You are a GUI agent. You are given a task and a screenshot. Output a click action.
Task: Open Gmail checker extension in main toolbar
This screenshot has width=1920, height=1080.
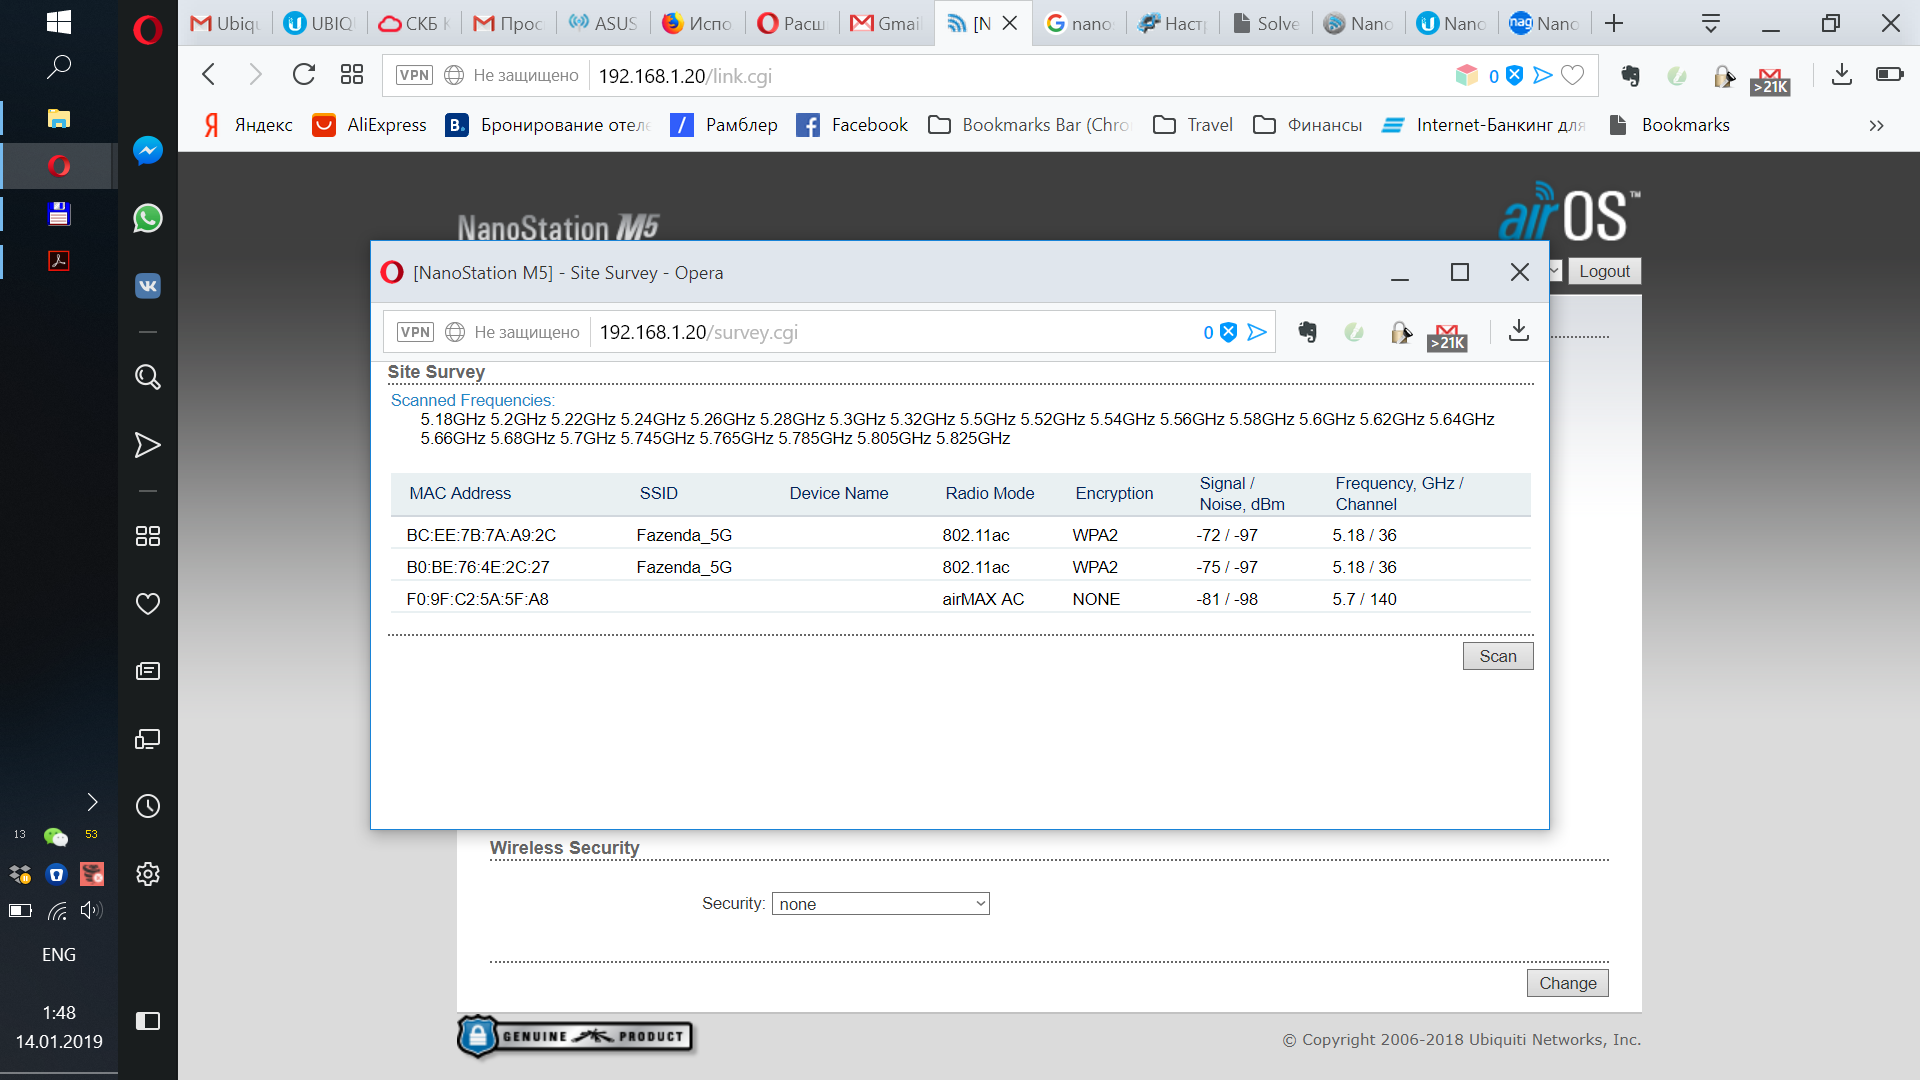pos(1770,80)
